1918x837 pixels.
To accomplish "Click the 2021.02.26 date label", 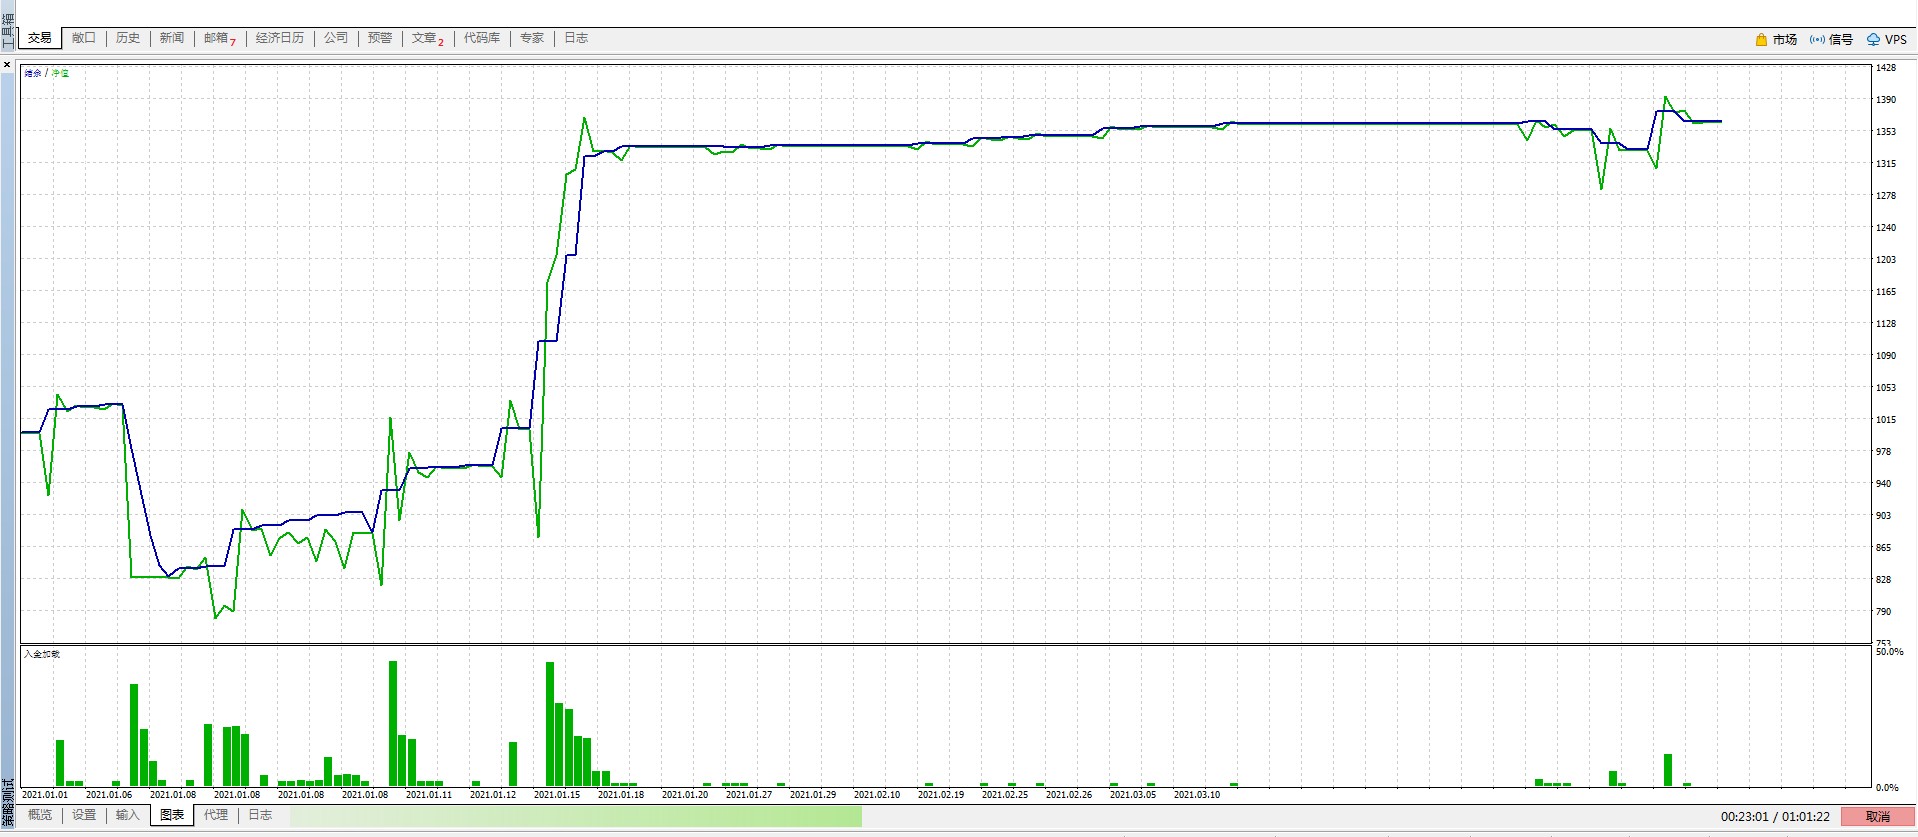I will click(x=1069, y=795).
